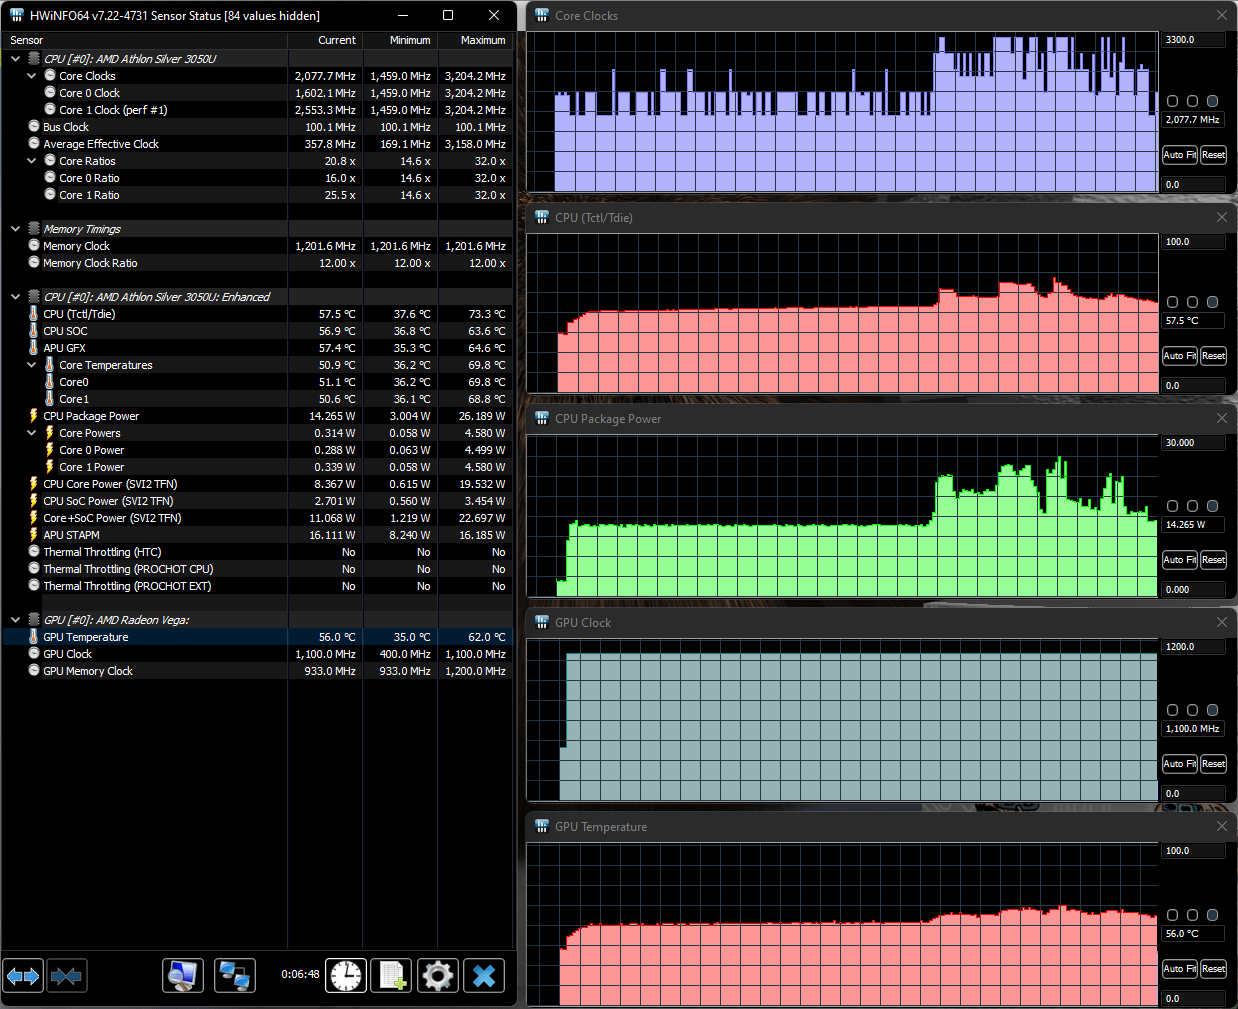Screen dimensions: 1238x1009
Task: Select first radio button in GPU Temperature graph
Action: 1173,915
